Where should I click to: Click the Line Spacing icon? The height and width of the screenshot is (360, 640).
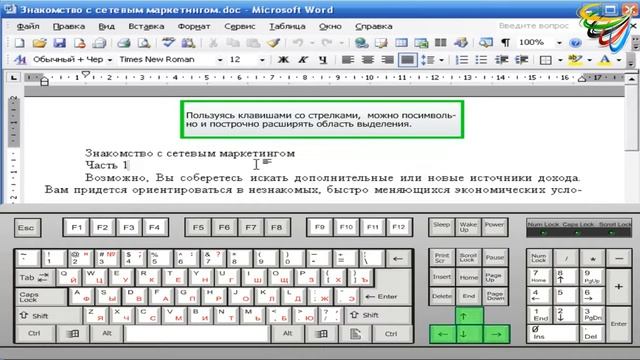click(427, 60)
